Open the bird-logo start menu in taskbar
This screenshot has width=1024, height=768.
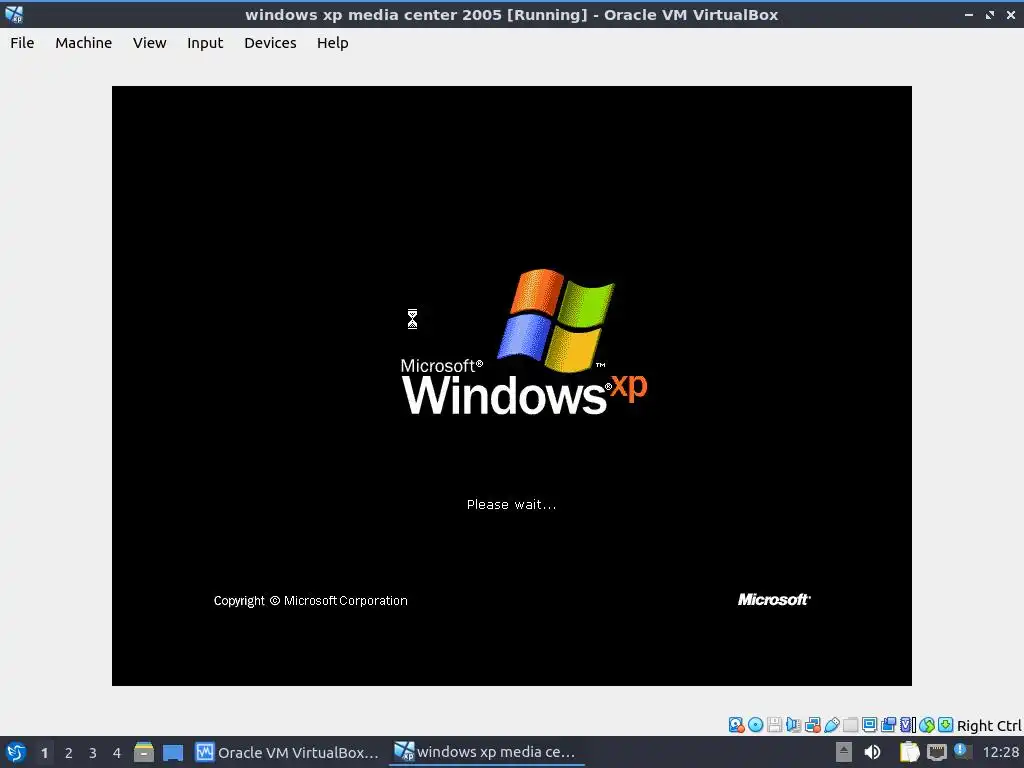coord(16,752)
